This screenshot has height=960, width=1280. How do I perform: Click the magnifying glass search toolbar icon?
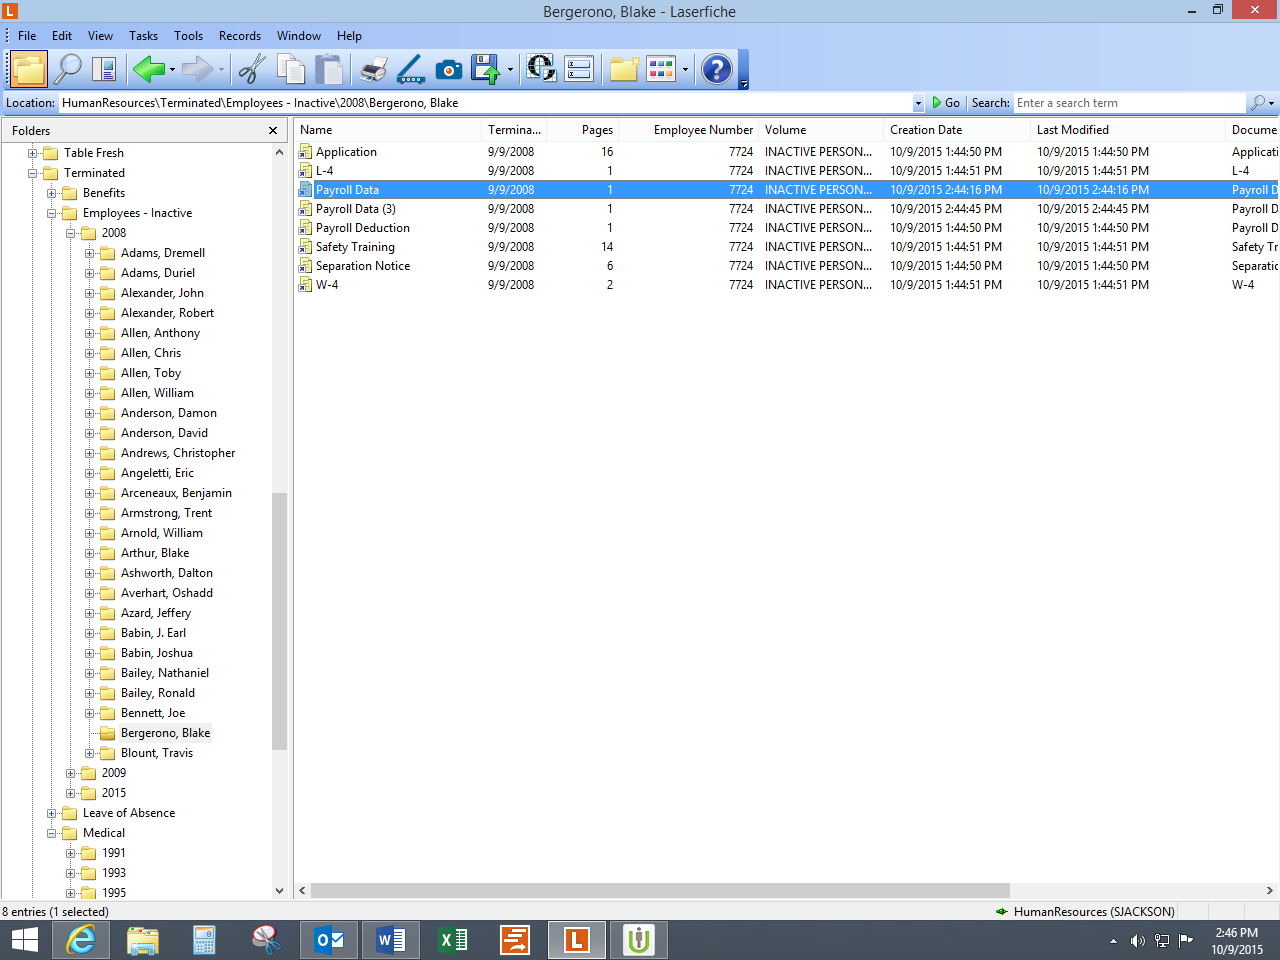[x=68, y=69]
